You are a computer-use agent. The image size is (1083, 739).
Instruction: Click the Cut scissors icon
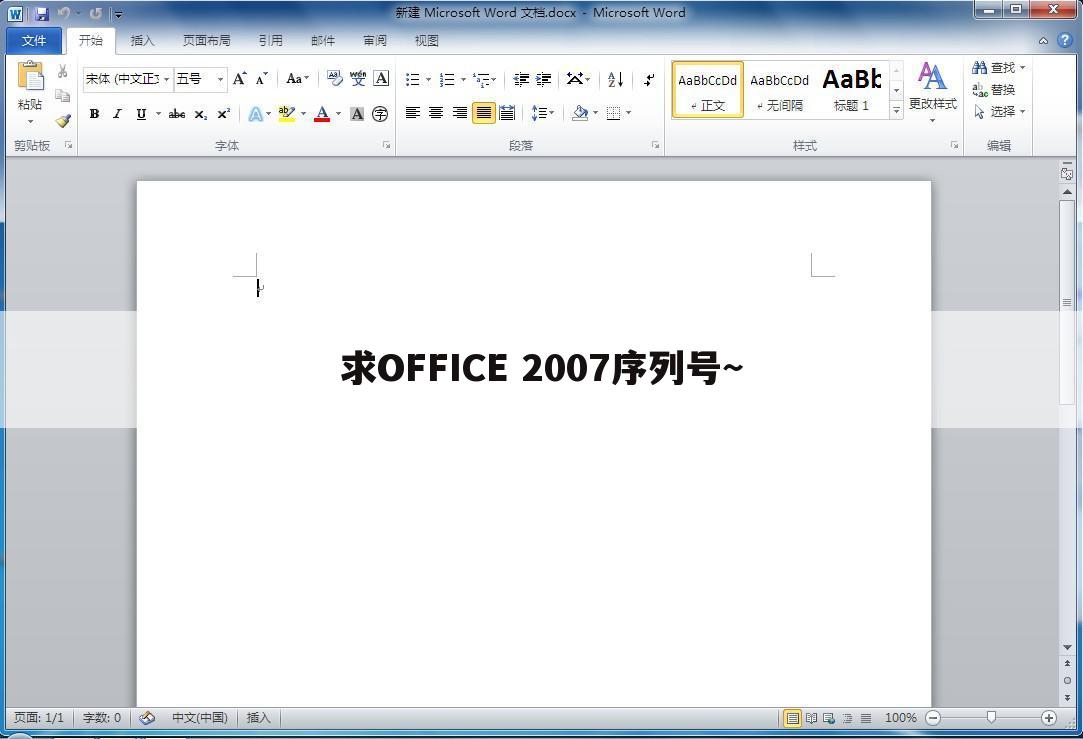pyautogui.click(x=62, y=71)
